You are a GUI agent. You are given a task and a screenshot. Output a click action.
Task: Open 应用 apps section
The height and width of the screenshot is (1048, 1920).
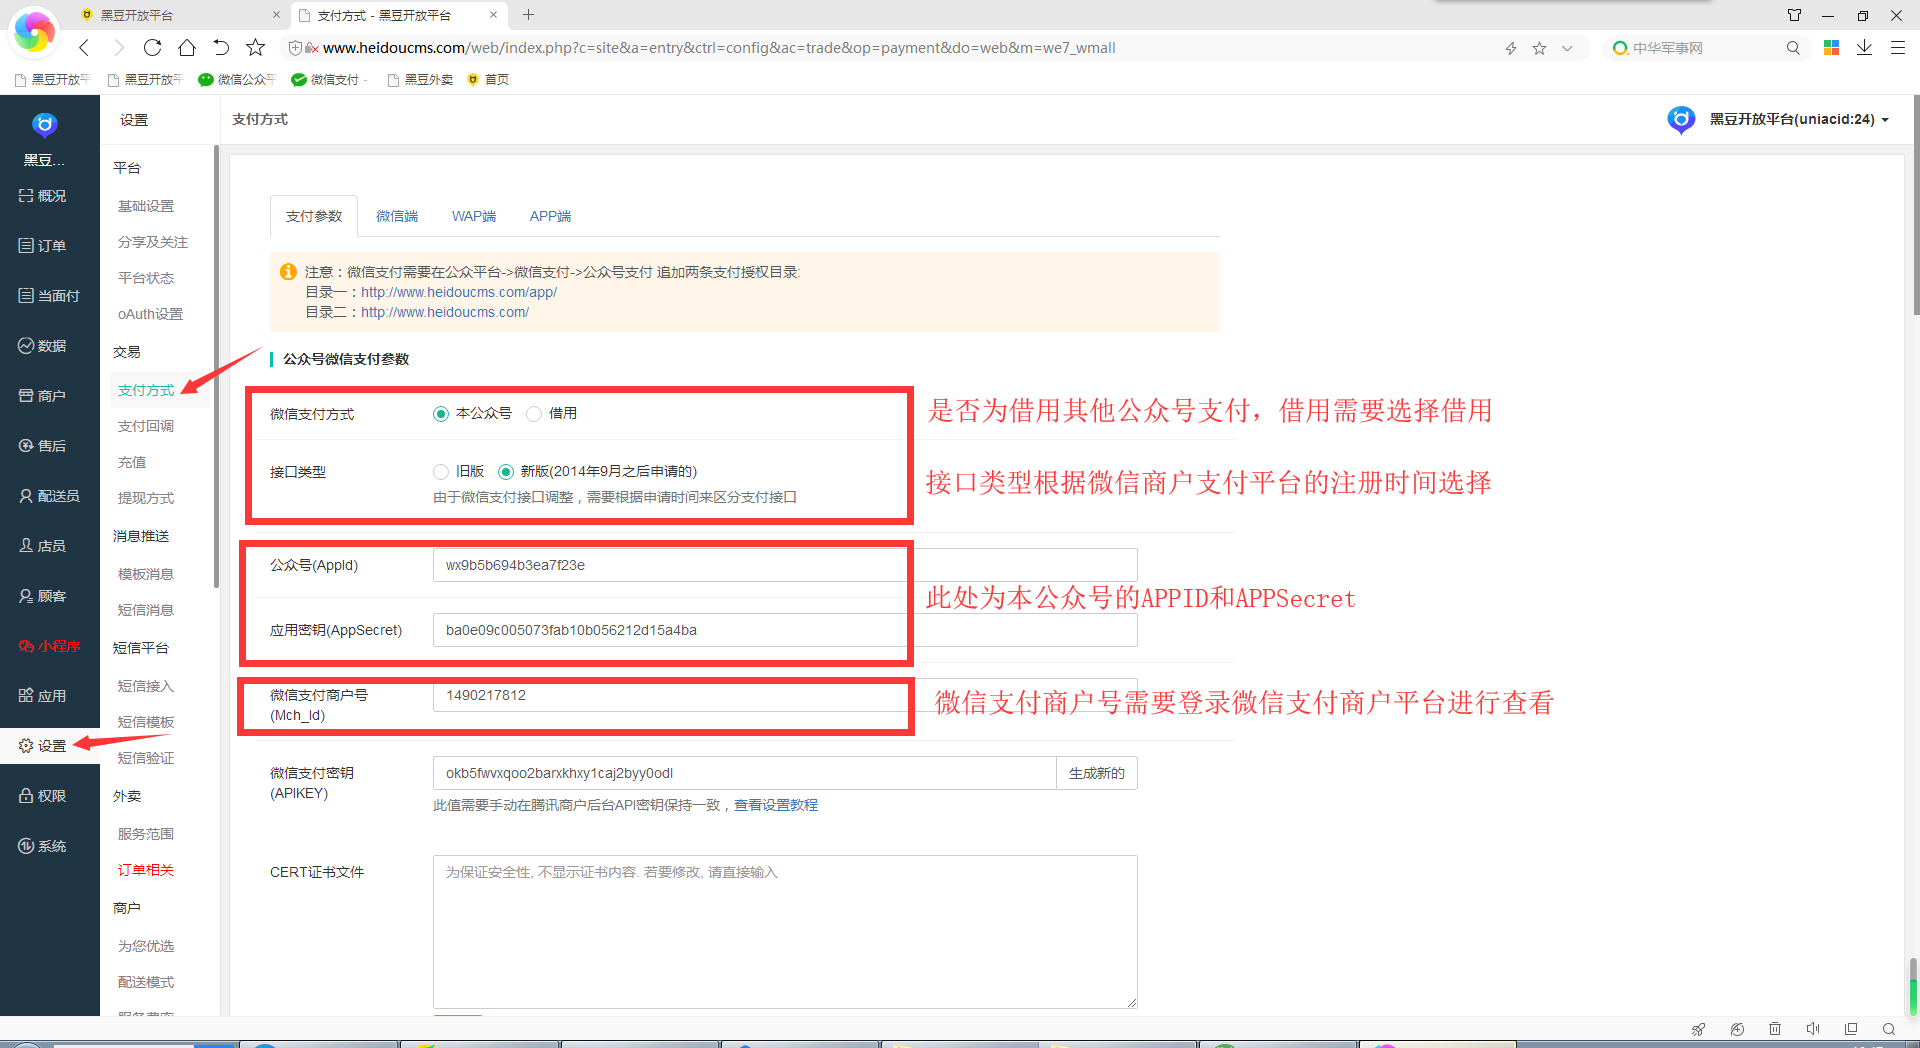coord(43,696)
